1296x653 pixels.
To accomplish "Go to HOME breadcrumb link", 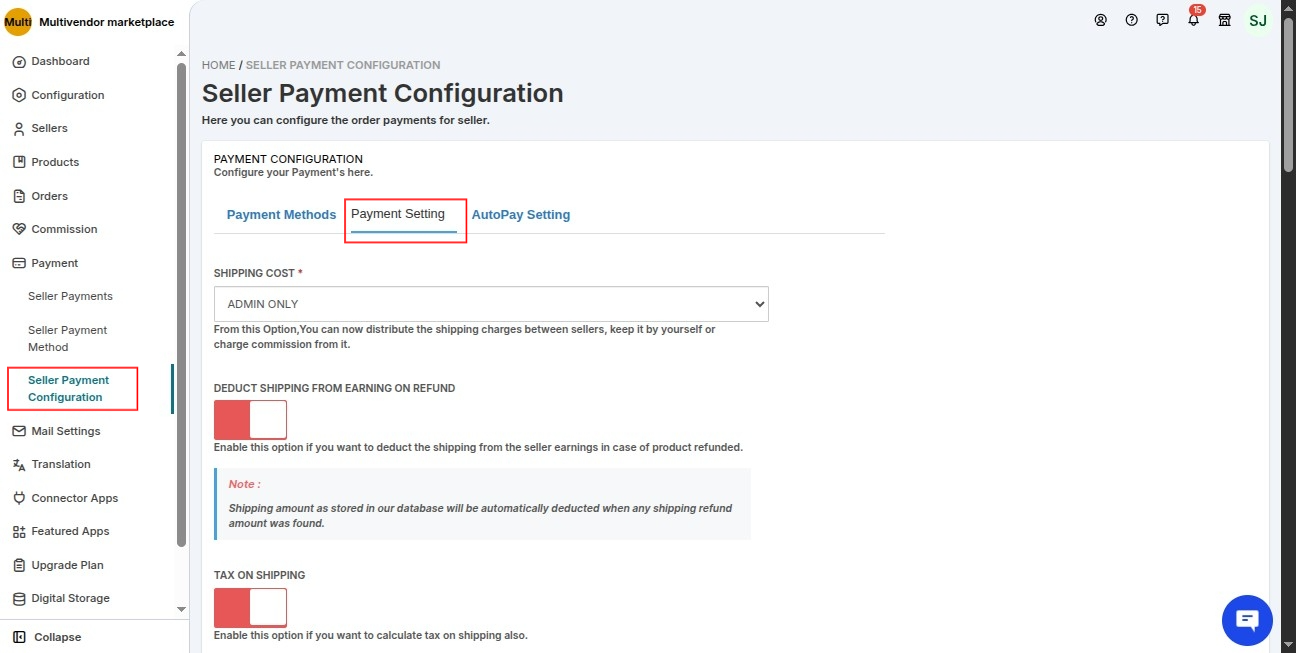I will pos(218,65).
